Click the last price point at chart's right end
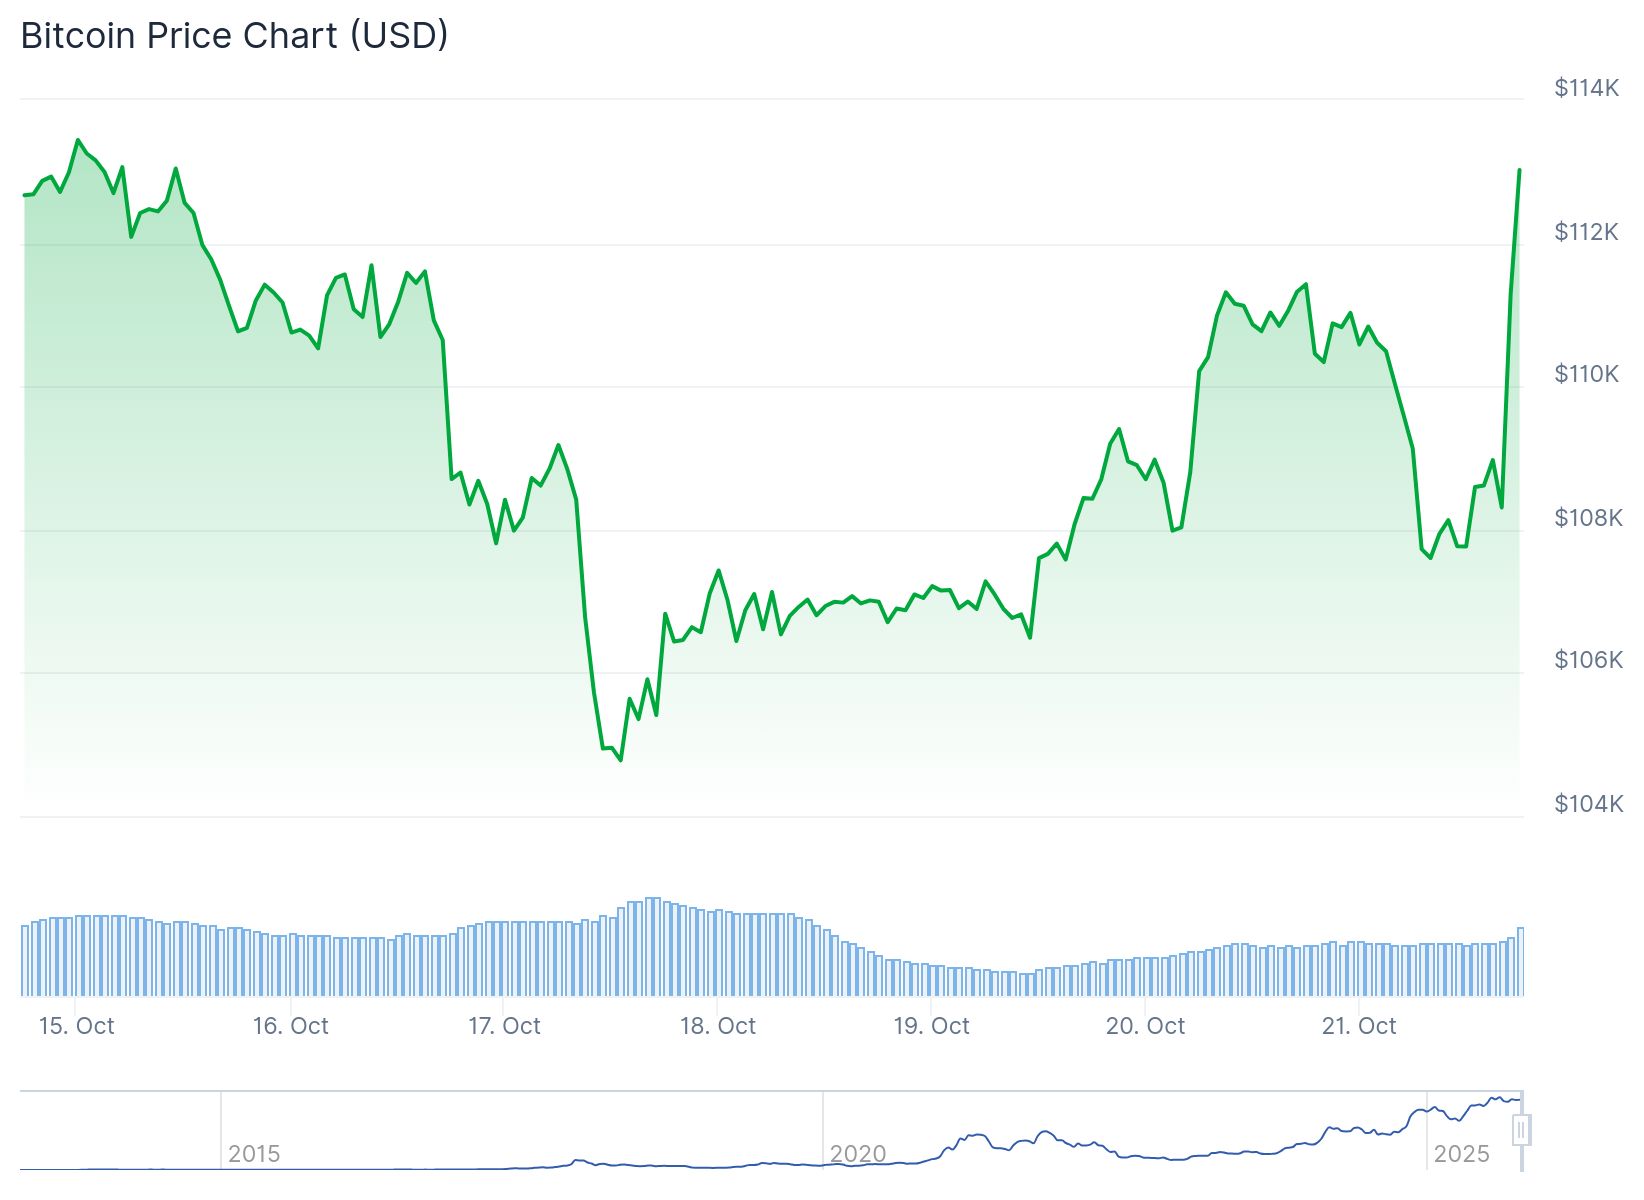The width and height of the screenshot is (1644, 1200). click(x=1519, y=171)
